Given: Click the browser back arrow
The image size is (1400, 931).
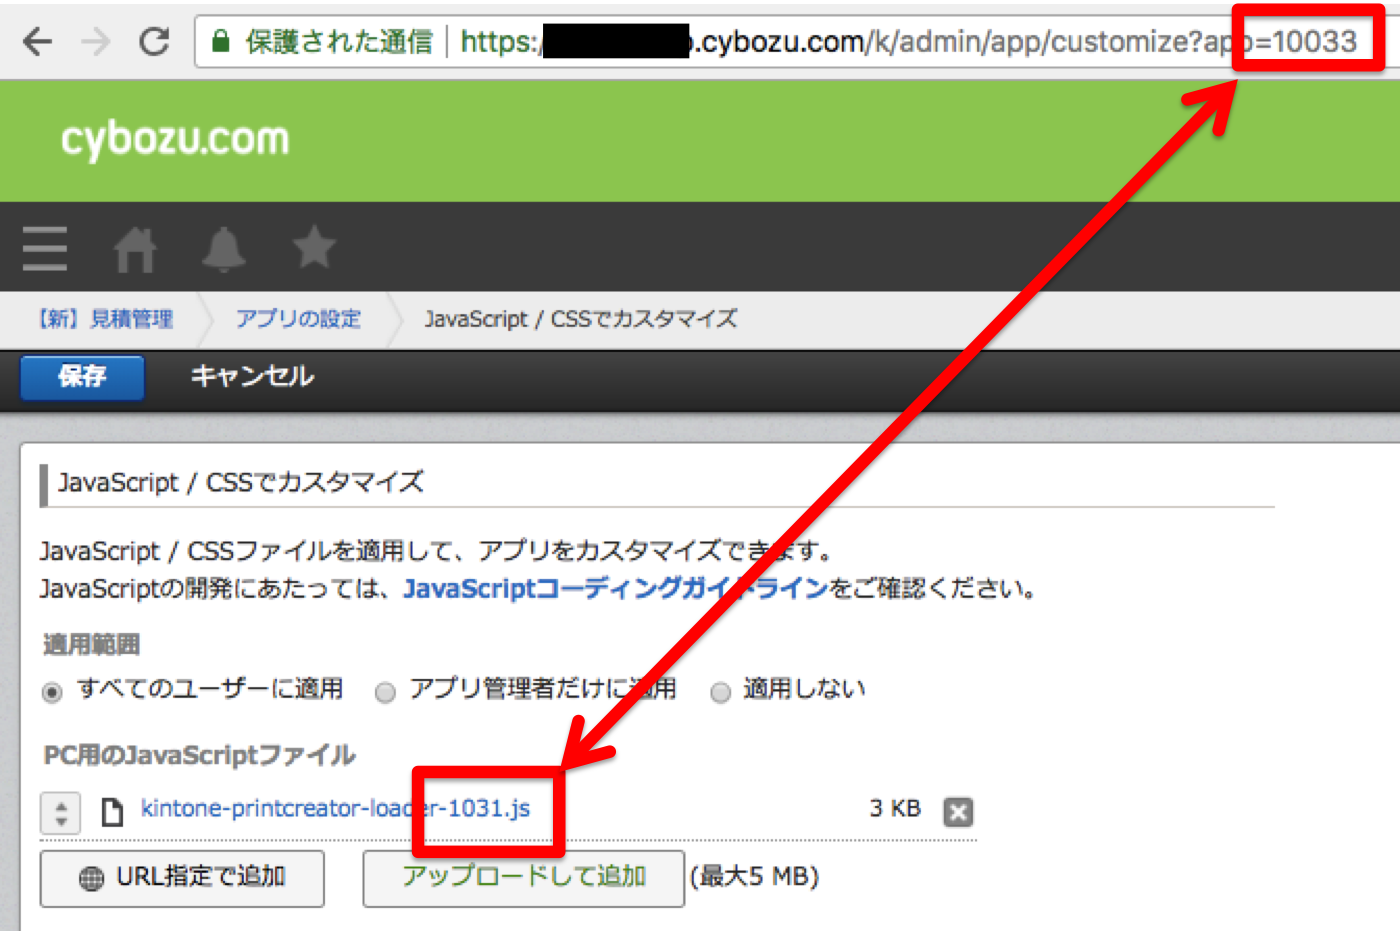Looking at the screenshot, I should [37, 42].
